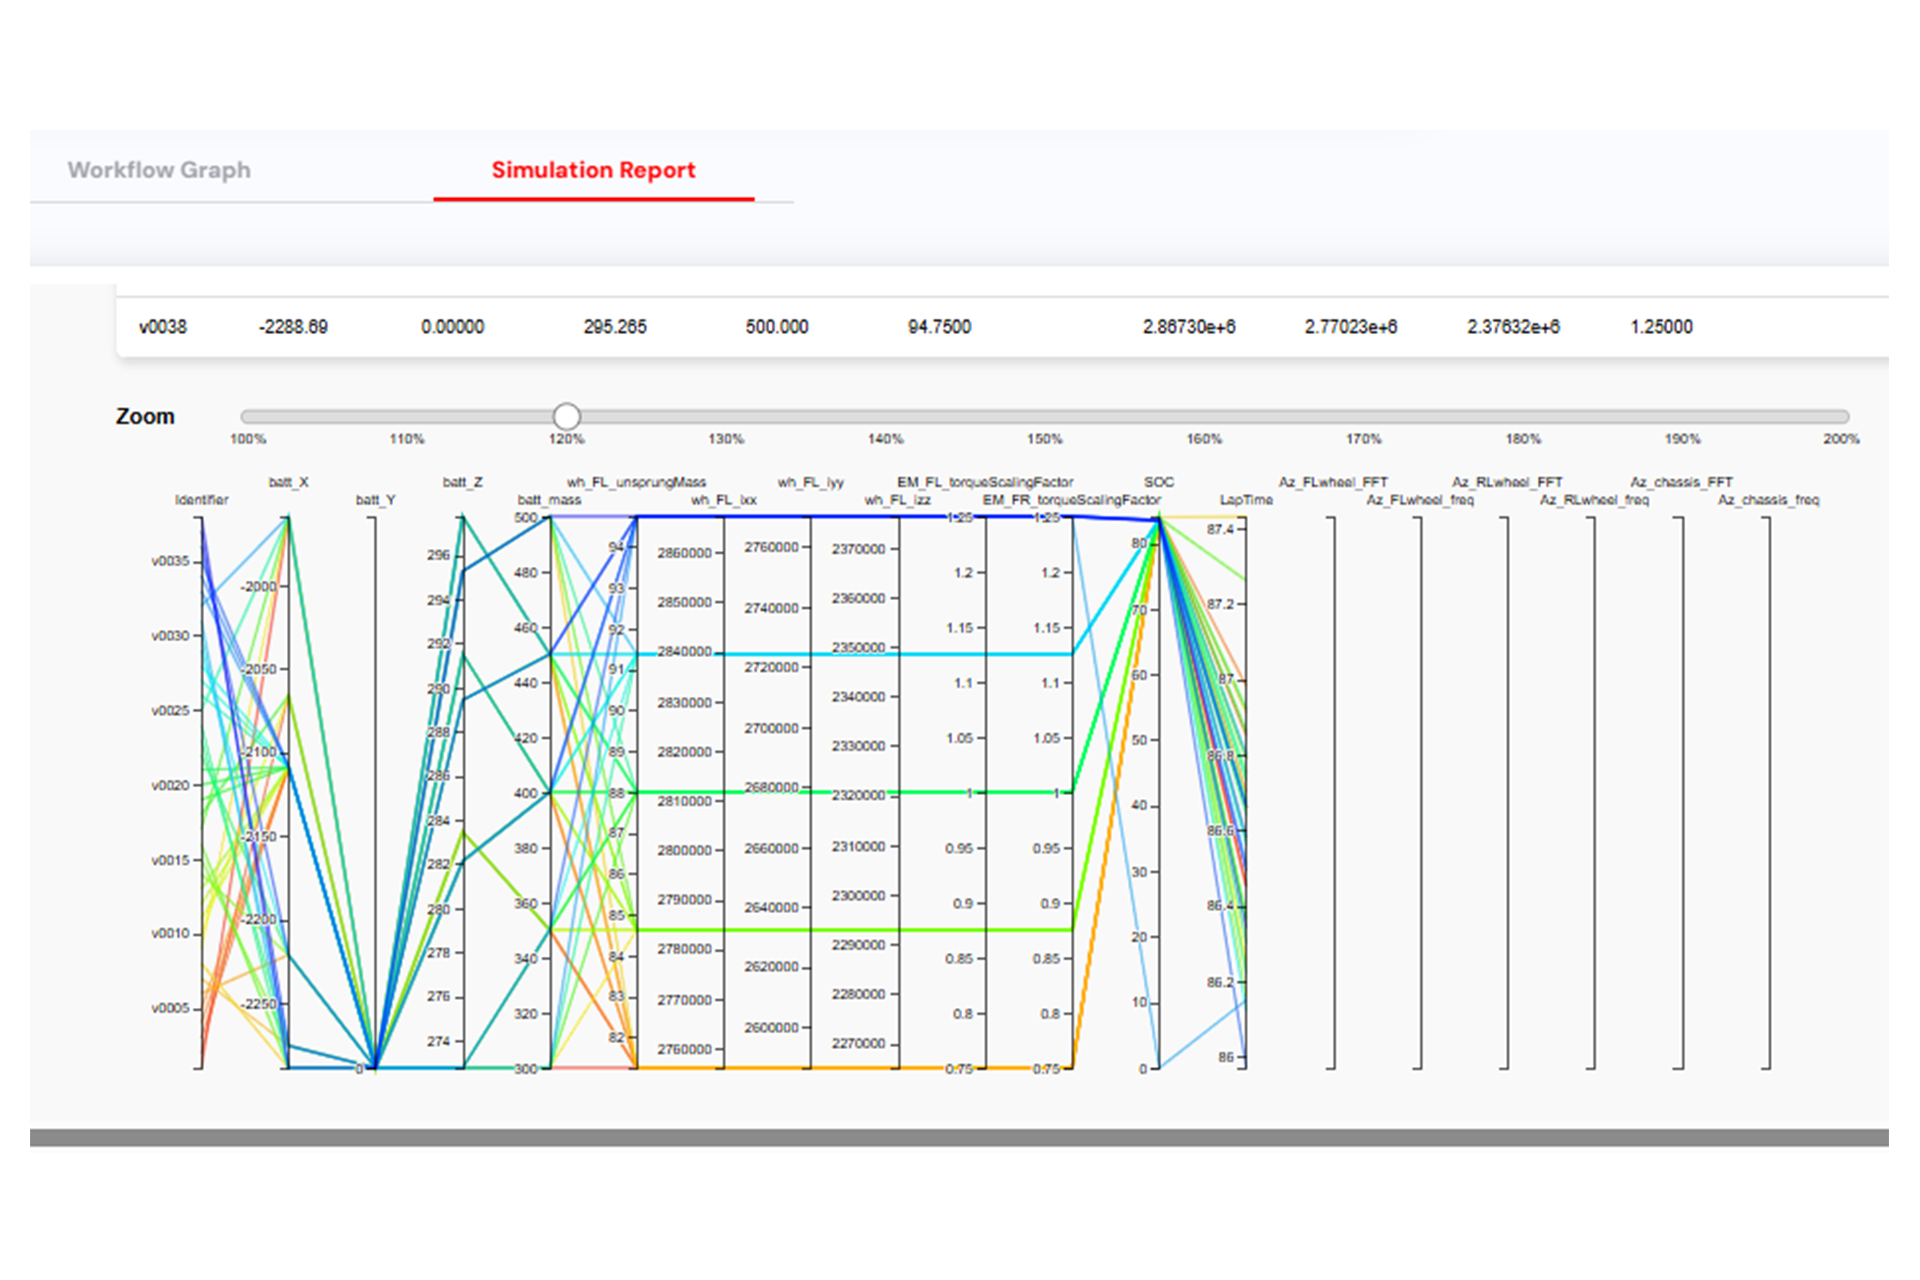Click the Az_FLwheel_FFT axis label
The width and height of the screenshot is (1920, 1280).
pos(1333,482)
